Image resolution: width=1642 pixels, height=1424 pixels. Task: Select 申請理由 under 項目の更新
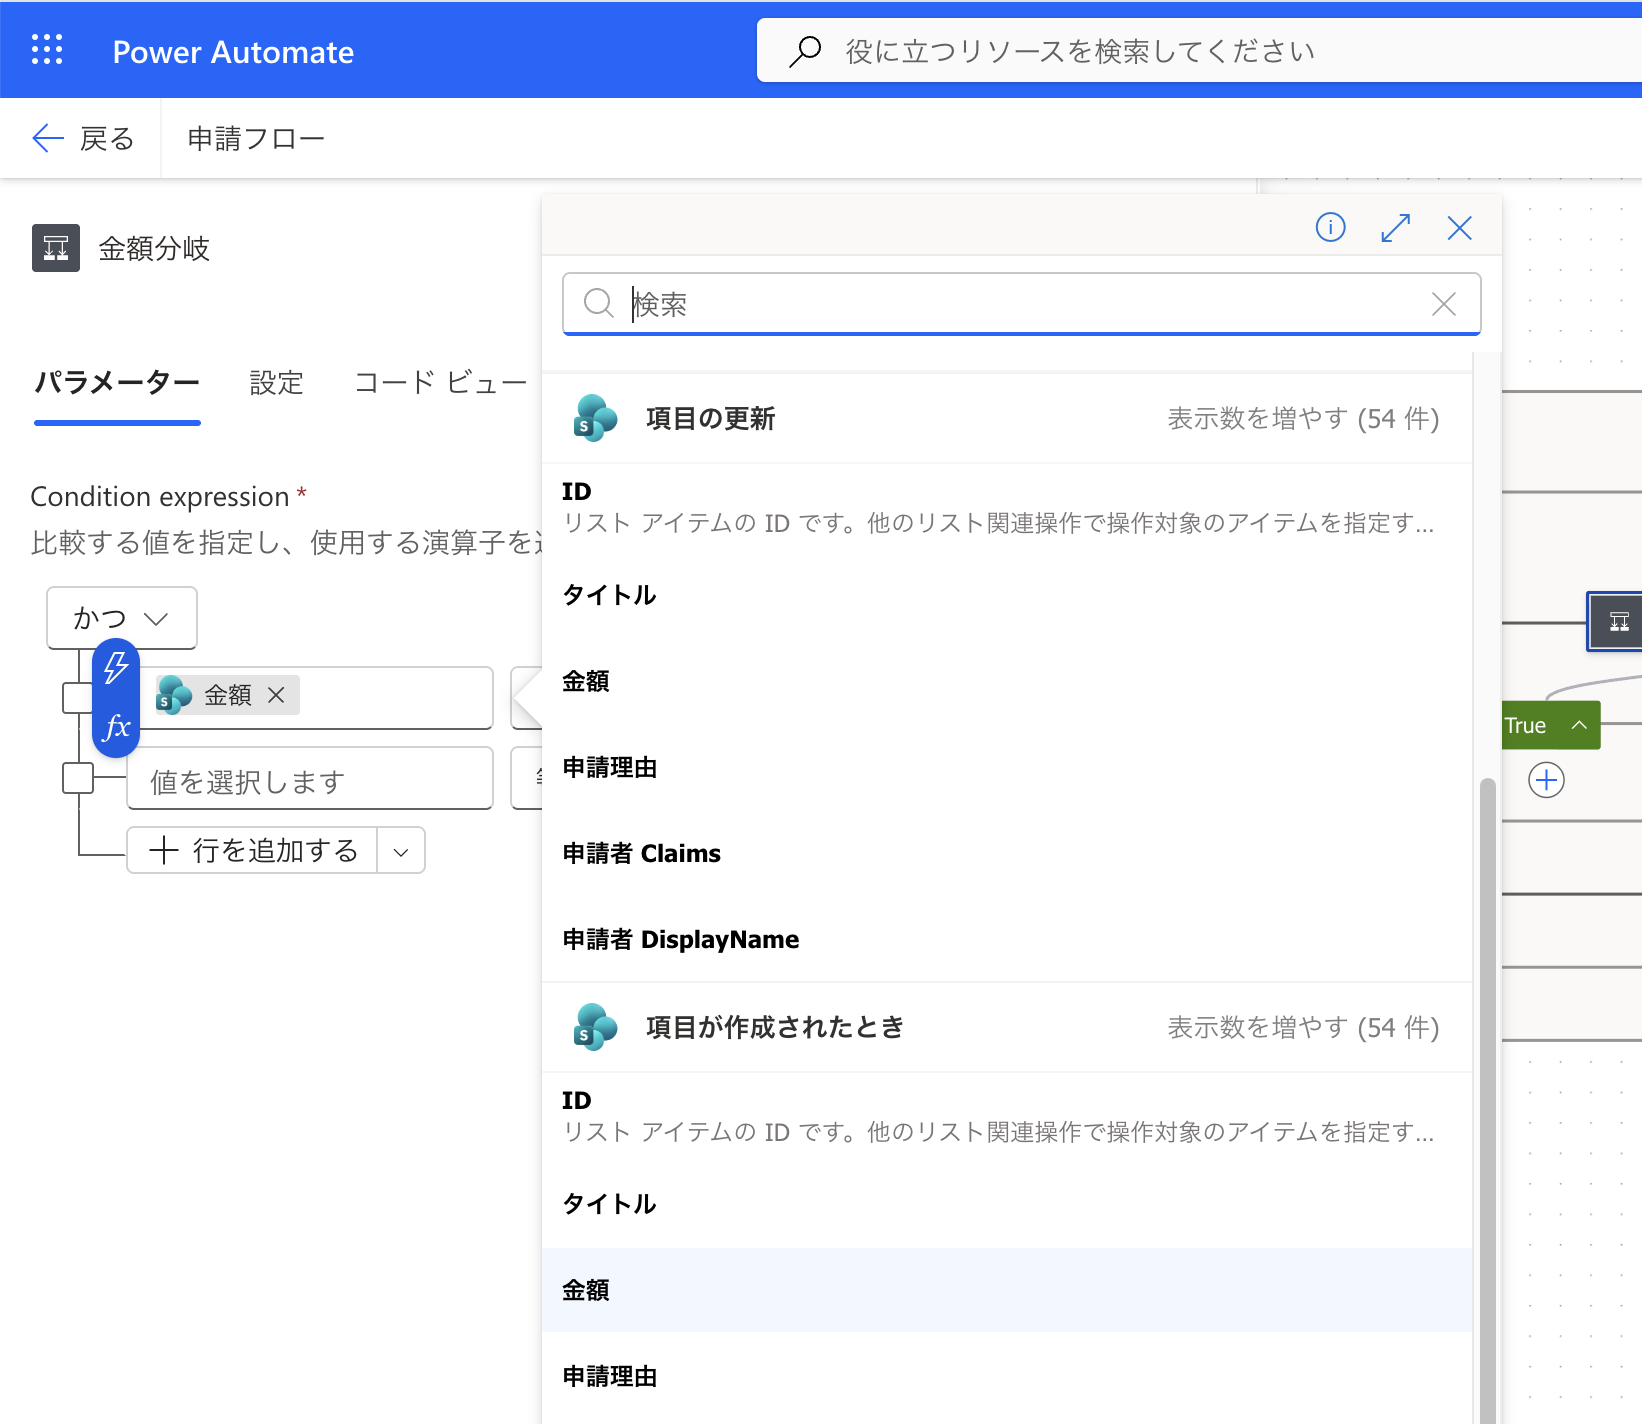tap(1007, 767)
